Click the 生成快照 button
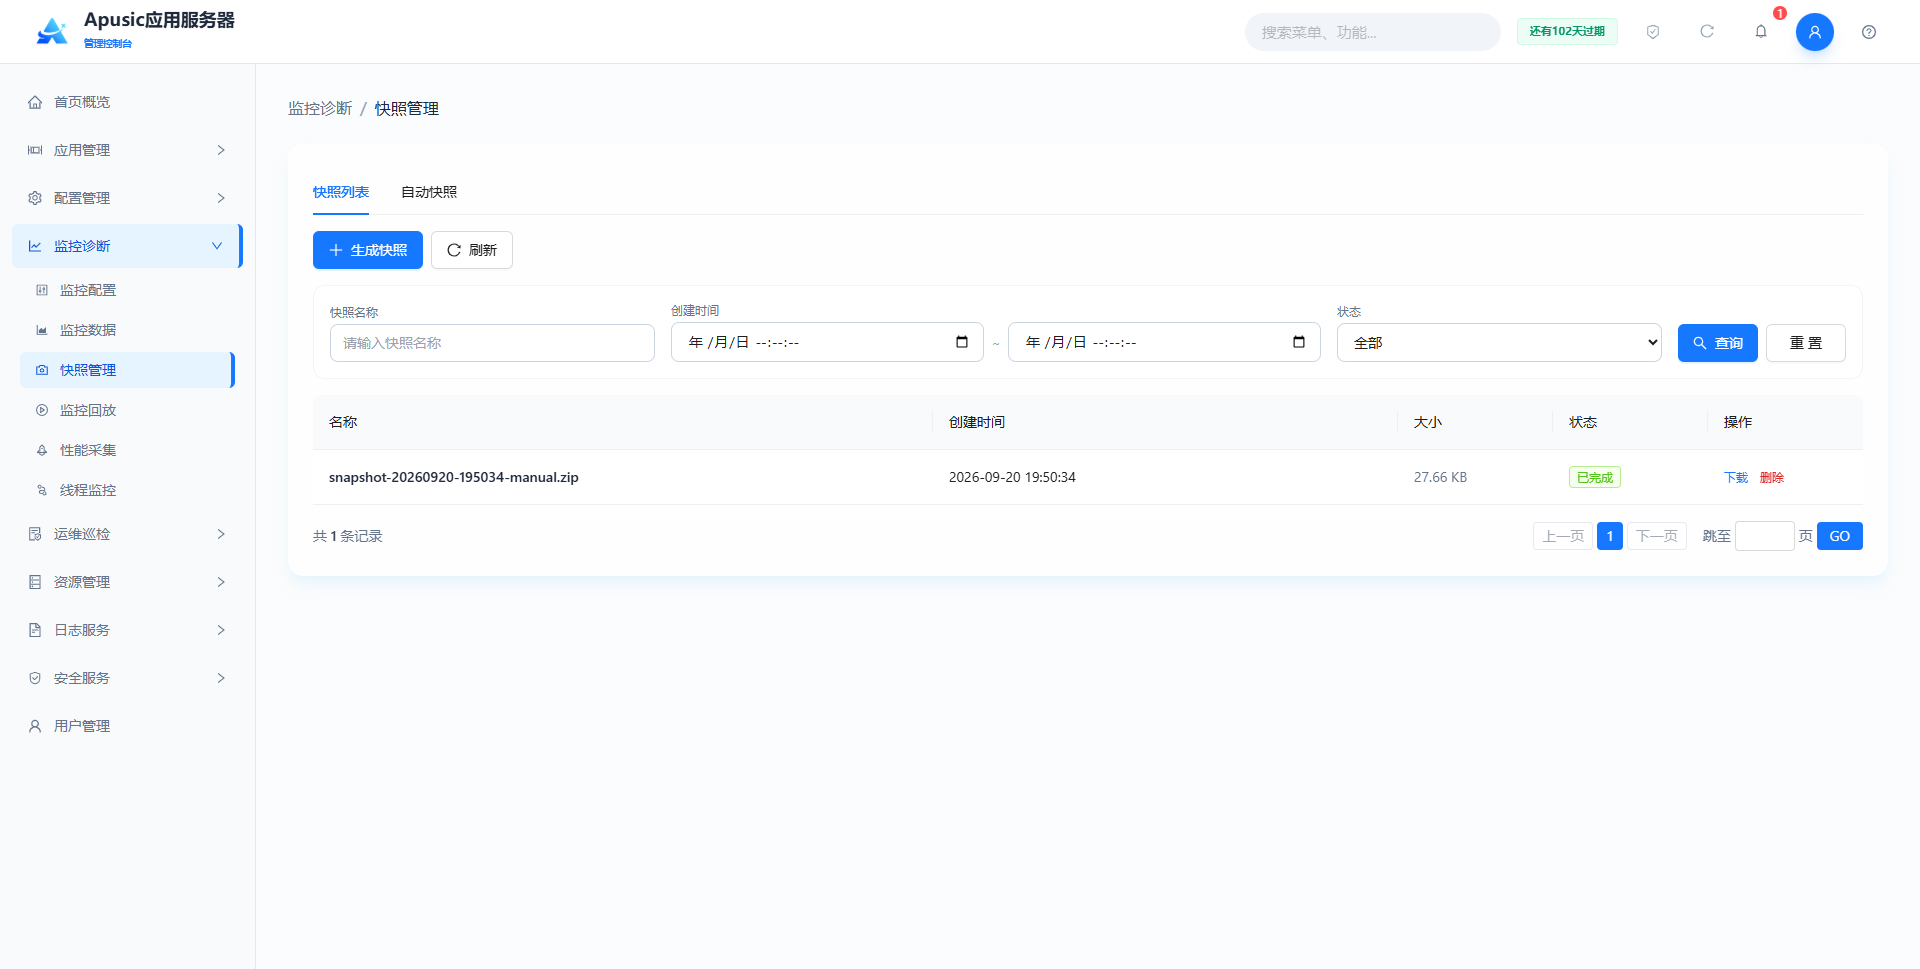Viewport: 1920px width, 969px height. 368,250
